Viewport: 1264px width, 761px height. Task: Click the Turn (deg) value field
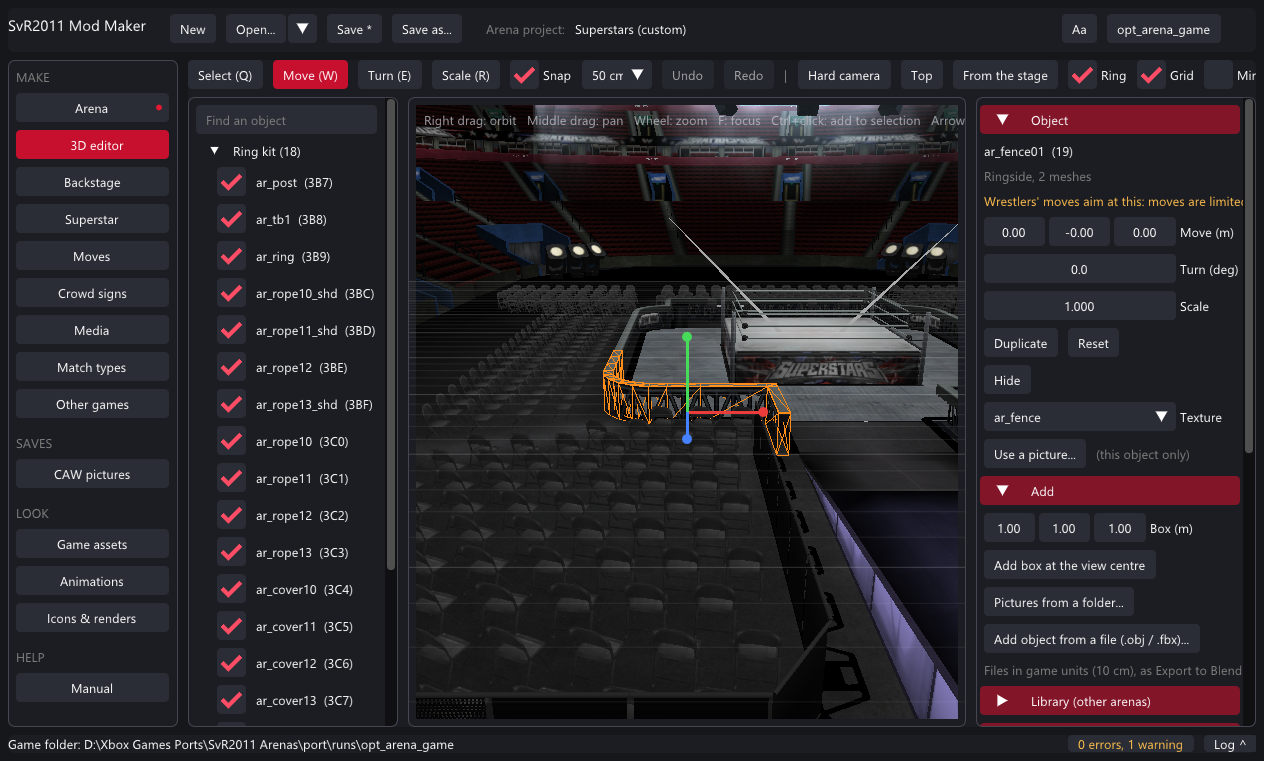[x=1079, y=269]
